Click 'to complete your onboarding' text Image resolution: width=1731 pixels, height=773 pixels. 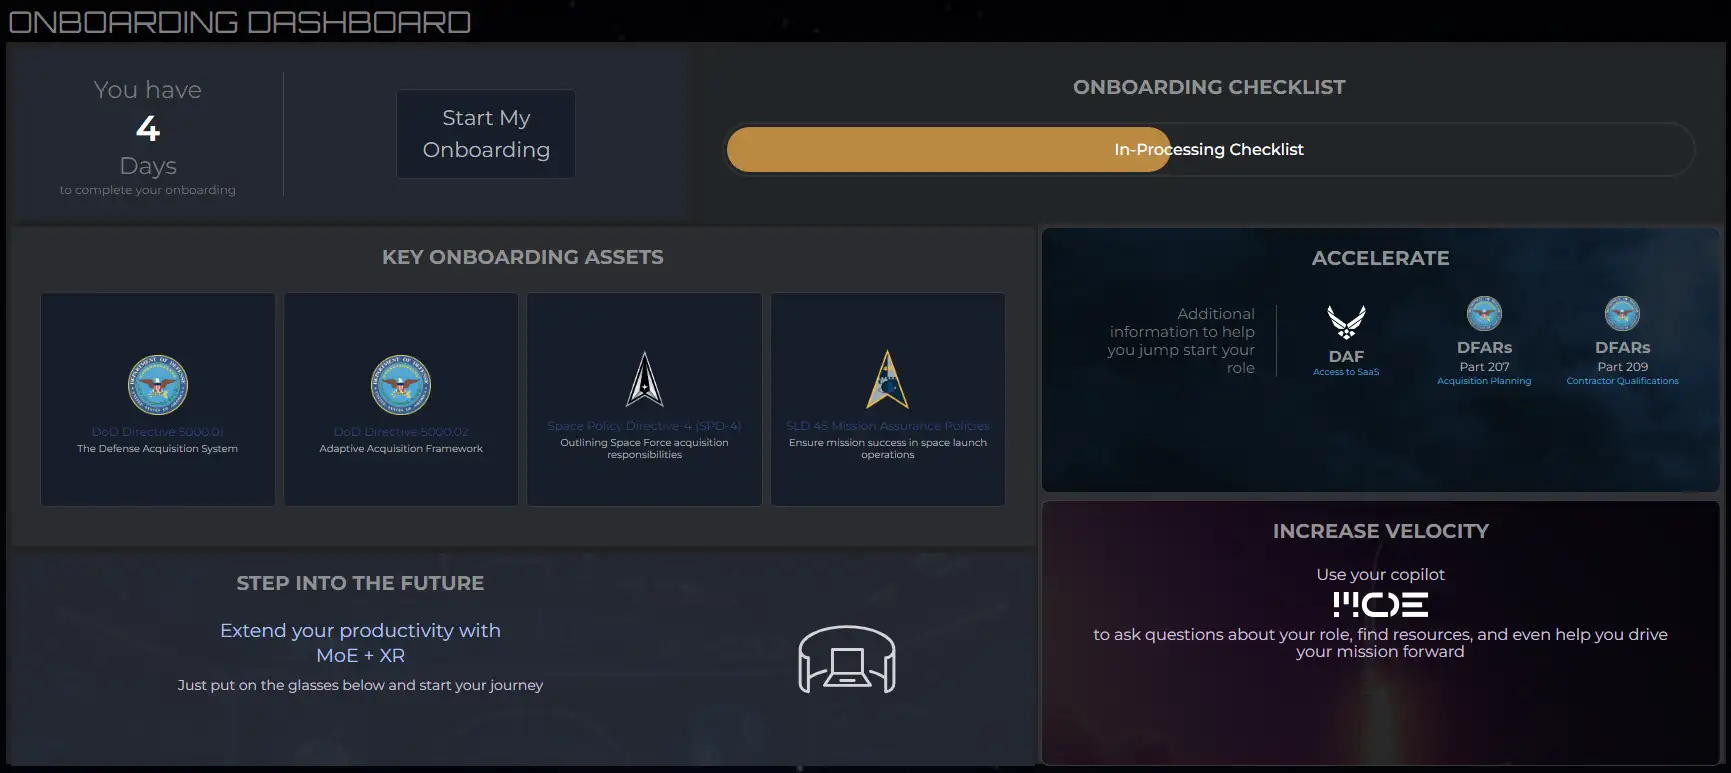pos(148,190)
